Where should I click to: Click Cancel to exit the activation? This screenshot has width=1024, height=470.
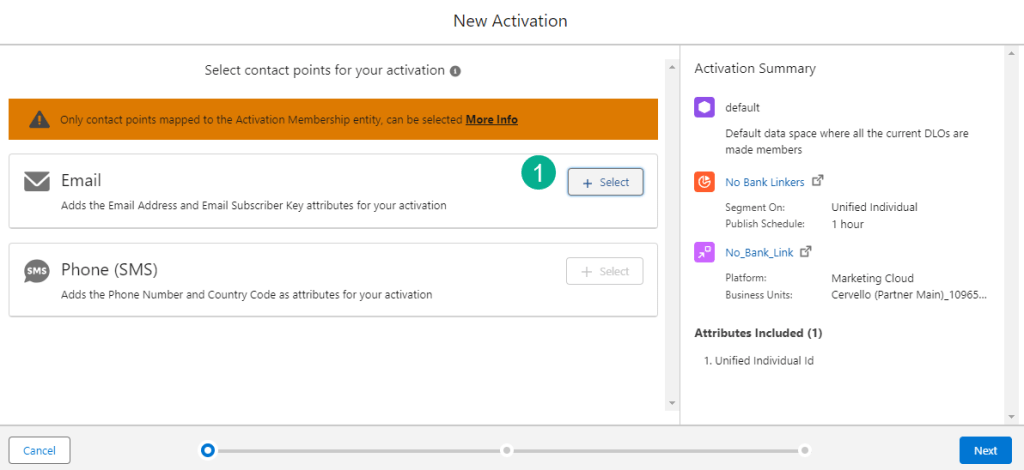point(39,450)
